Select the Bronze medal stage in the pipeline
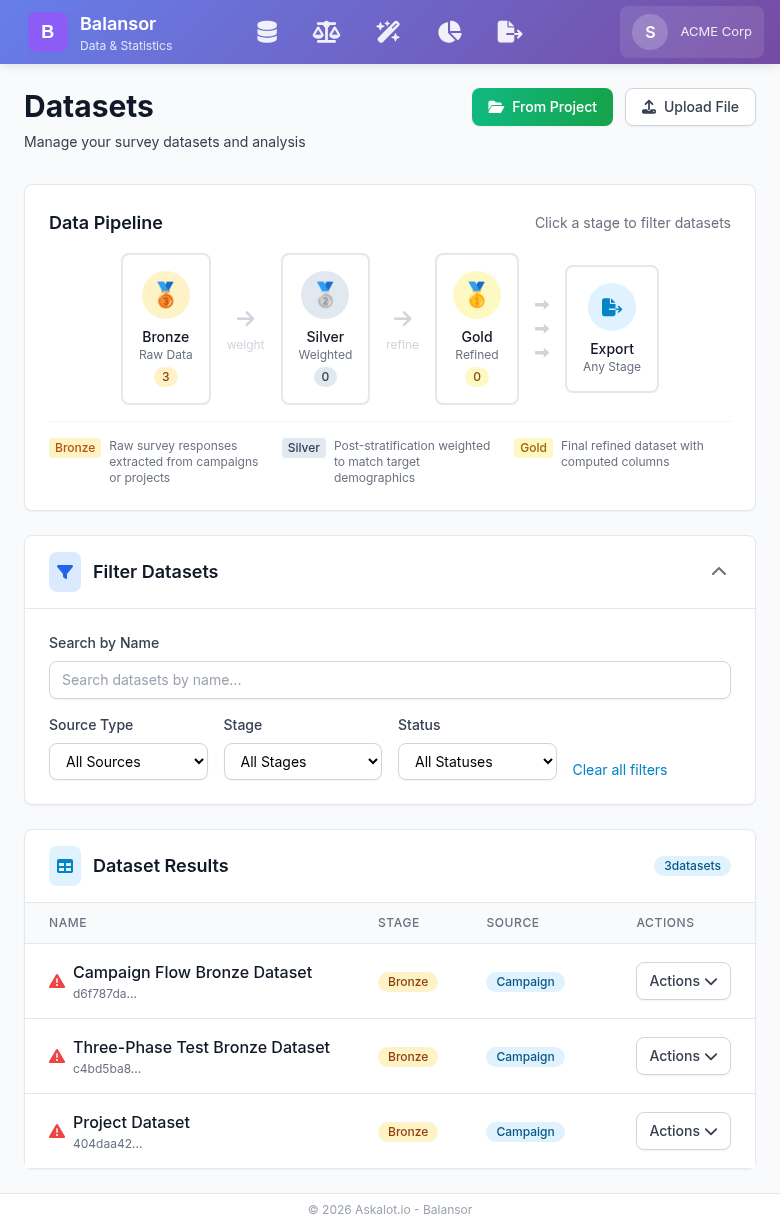Image resolution: width=780 pixels, height=1226 pixels. point(165,328)
